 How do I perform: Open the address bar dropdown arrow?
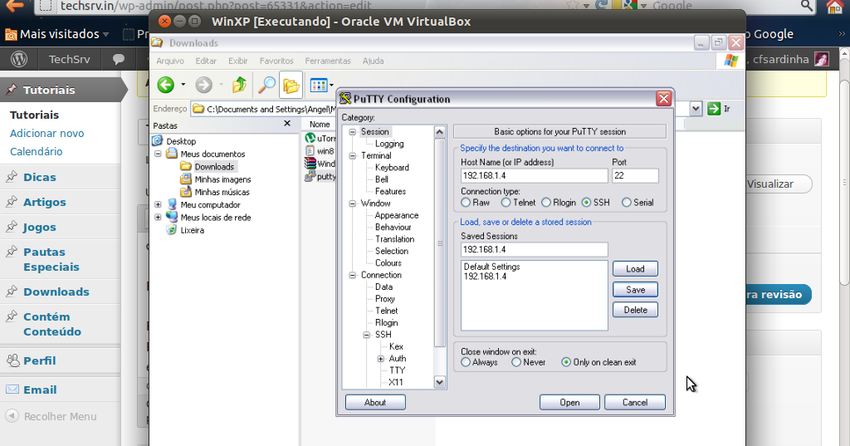(x=696, y=109)
